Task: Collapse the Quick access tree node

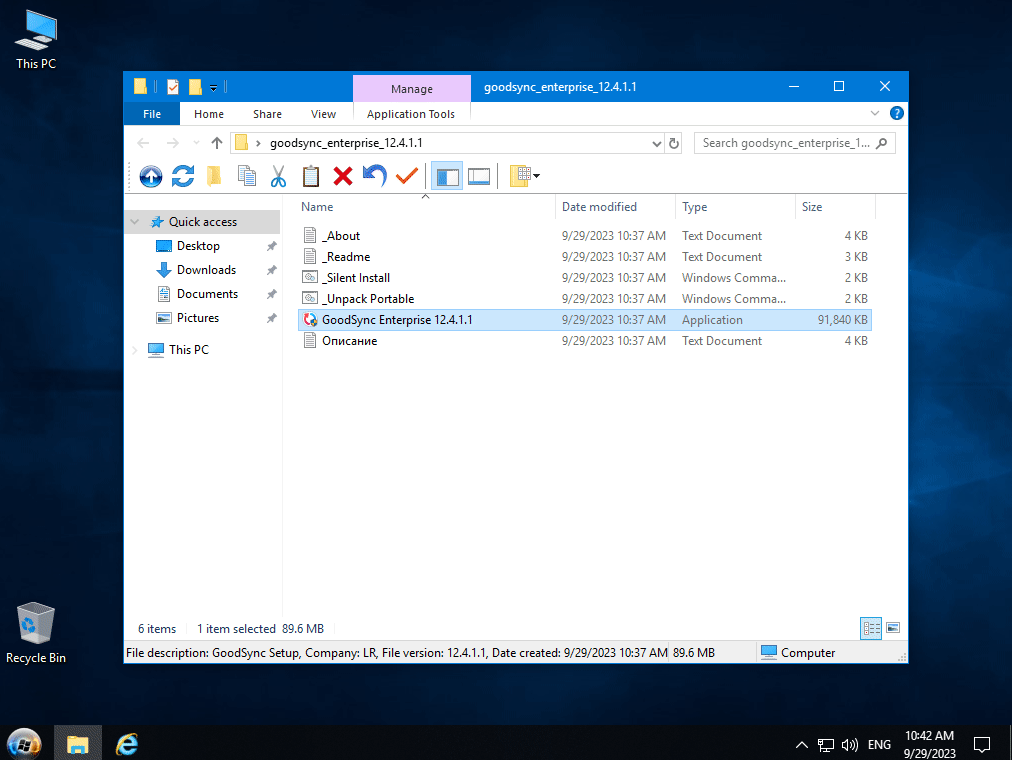Action: pyautogui.click(x=134, y=222)
